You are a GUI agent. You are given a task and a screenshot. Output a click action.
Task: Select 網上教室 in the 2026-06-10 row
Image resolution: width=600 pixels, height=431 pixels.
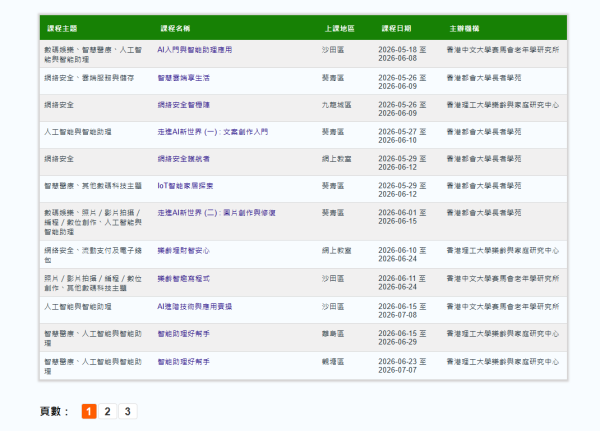(336, 251)
